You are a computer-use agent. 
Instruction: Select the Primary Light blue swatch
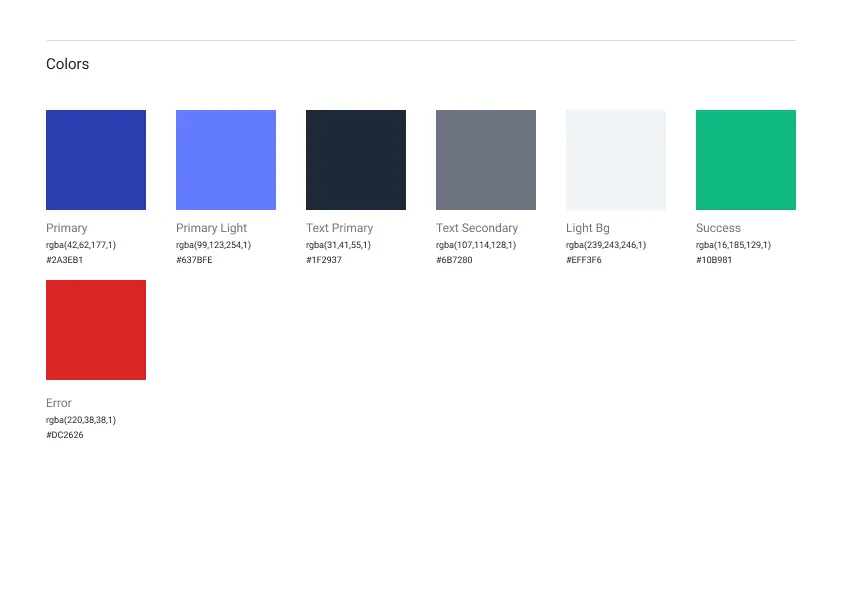coord(226,160)
